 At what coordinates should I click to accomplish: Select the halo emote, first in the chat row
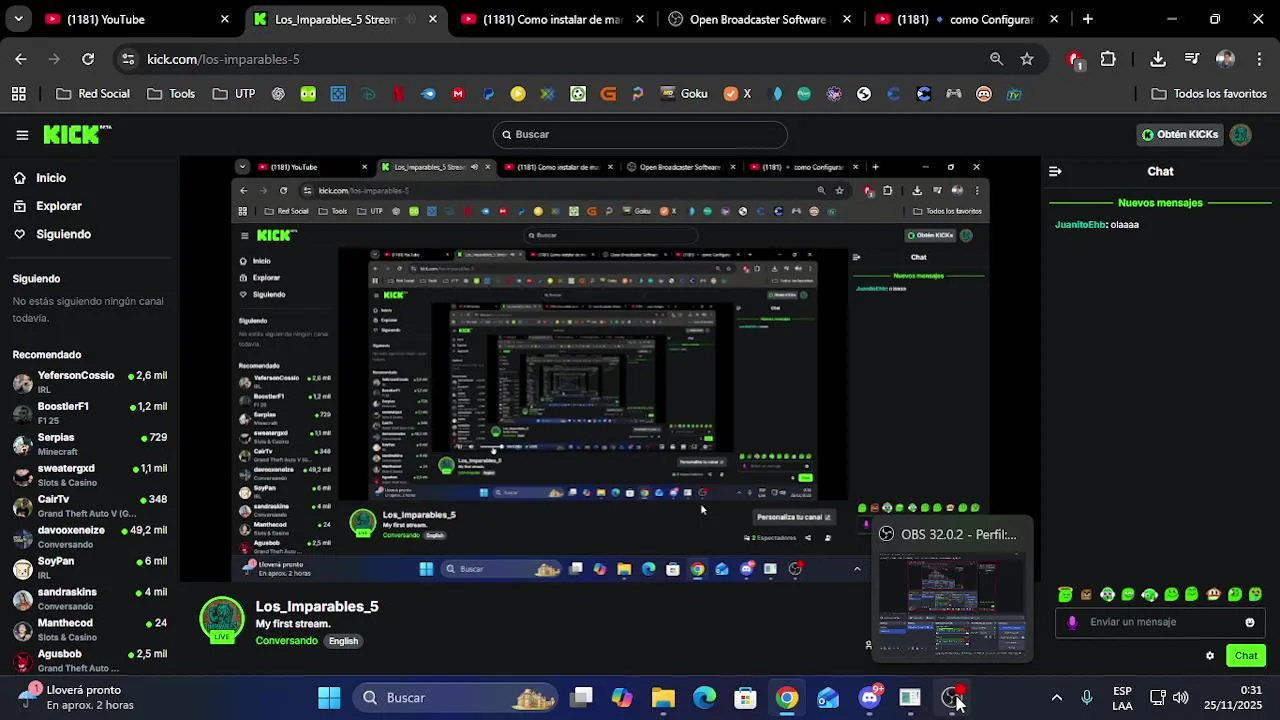[x=1066, y=594]
